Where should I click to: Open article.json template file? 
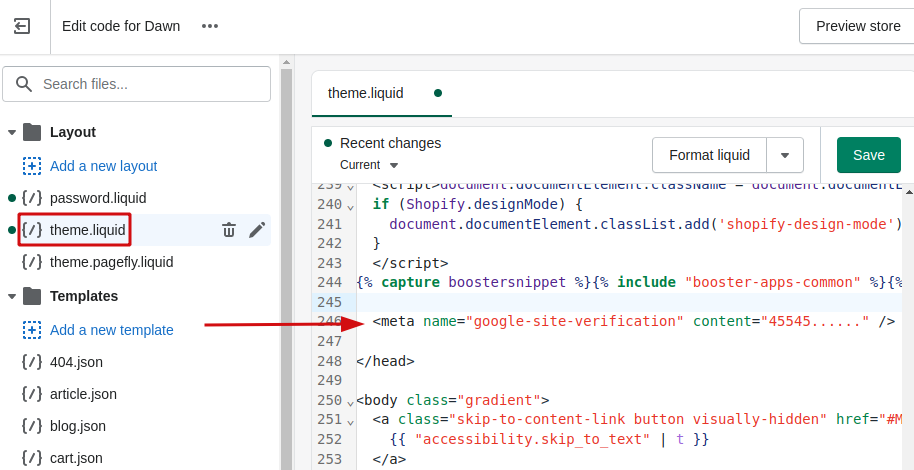tap(83, 394)
